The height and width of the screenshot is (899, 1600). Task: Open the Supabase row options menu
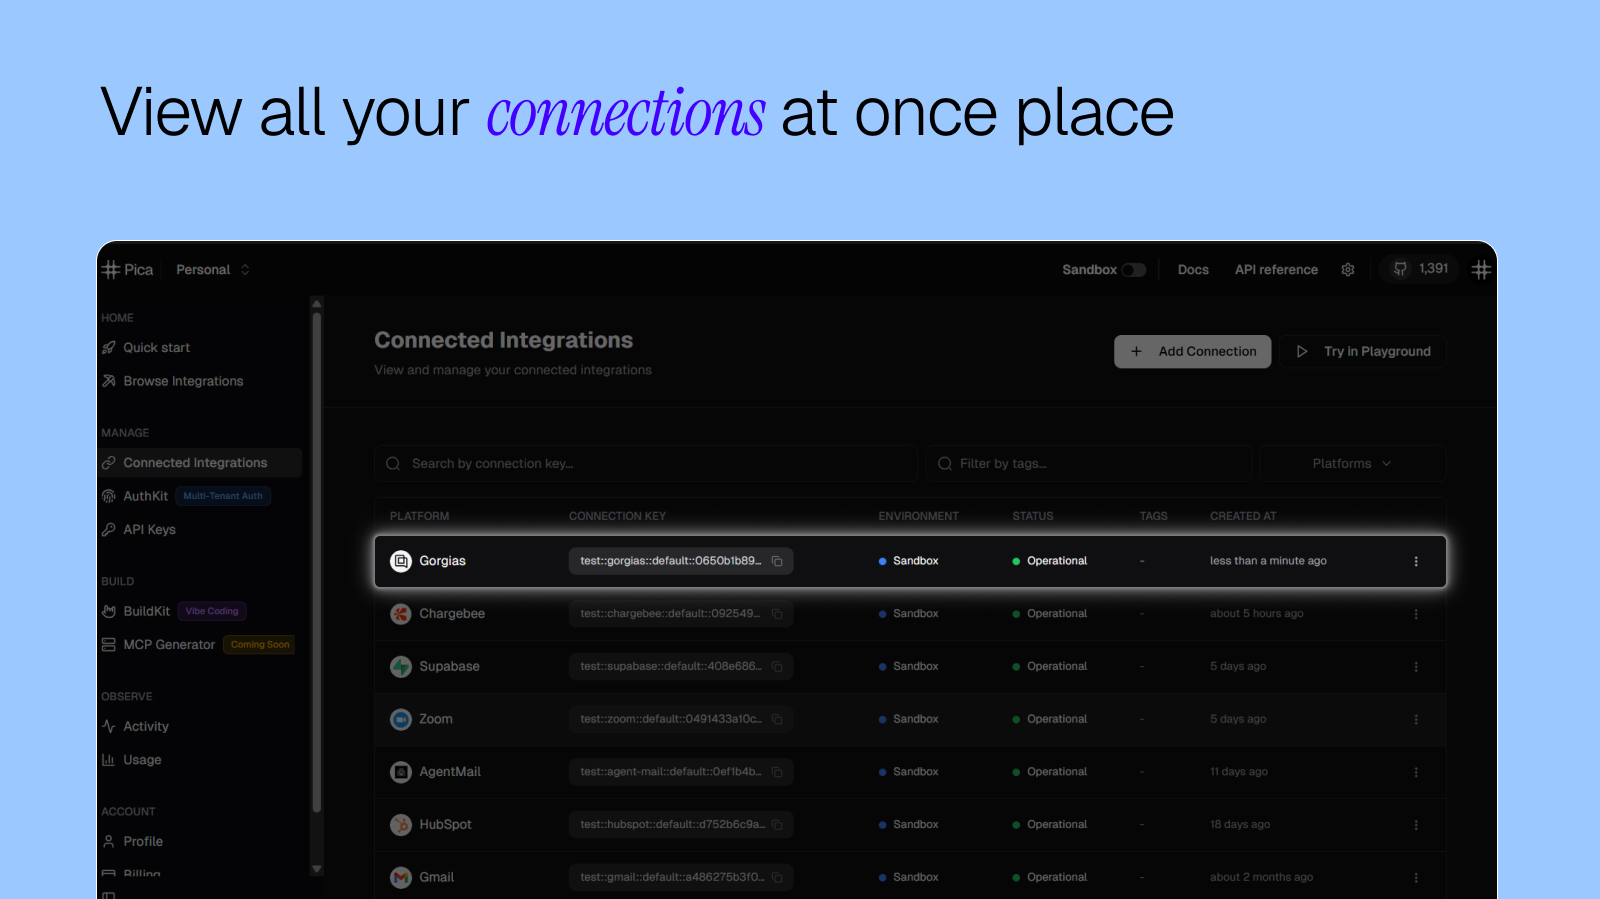pos(1416,667)
